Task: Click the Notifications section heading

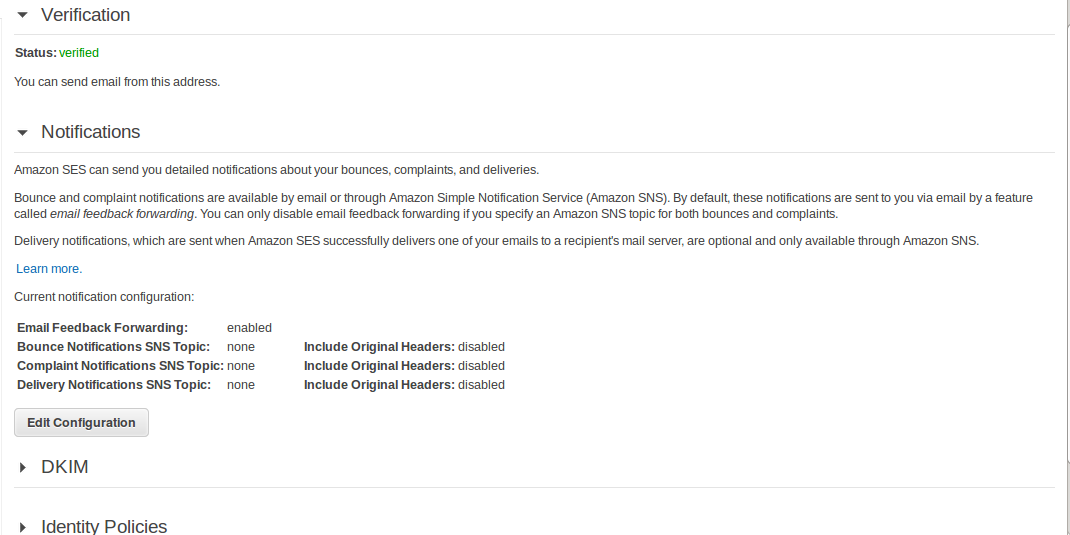Action: [91, 132]
